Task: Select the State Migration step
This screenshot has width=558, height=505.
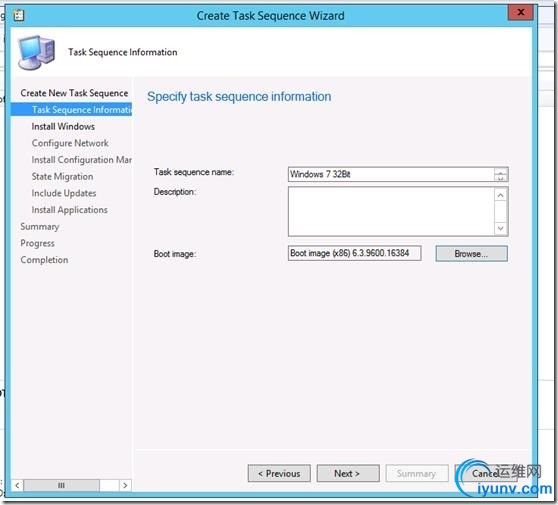Action: coord(62,177)
